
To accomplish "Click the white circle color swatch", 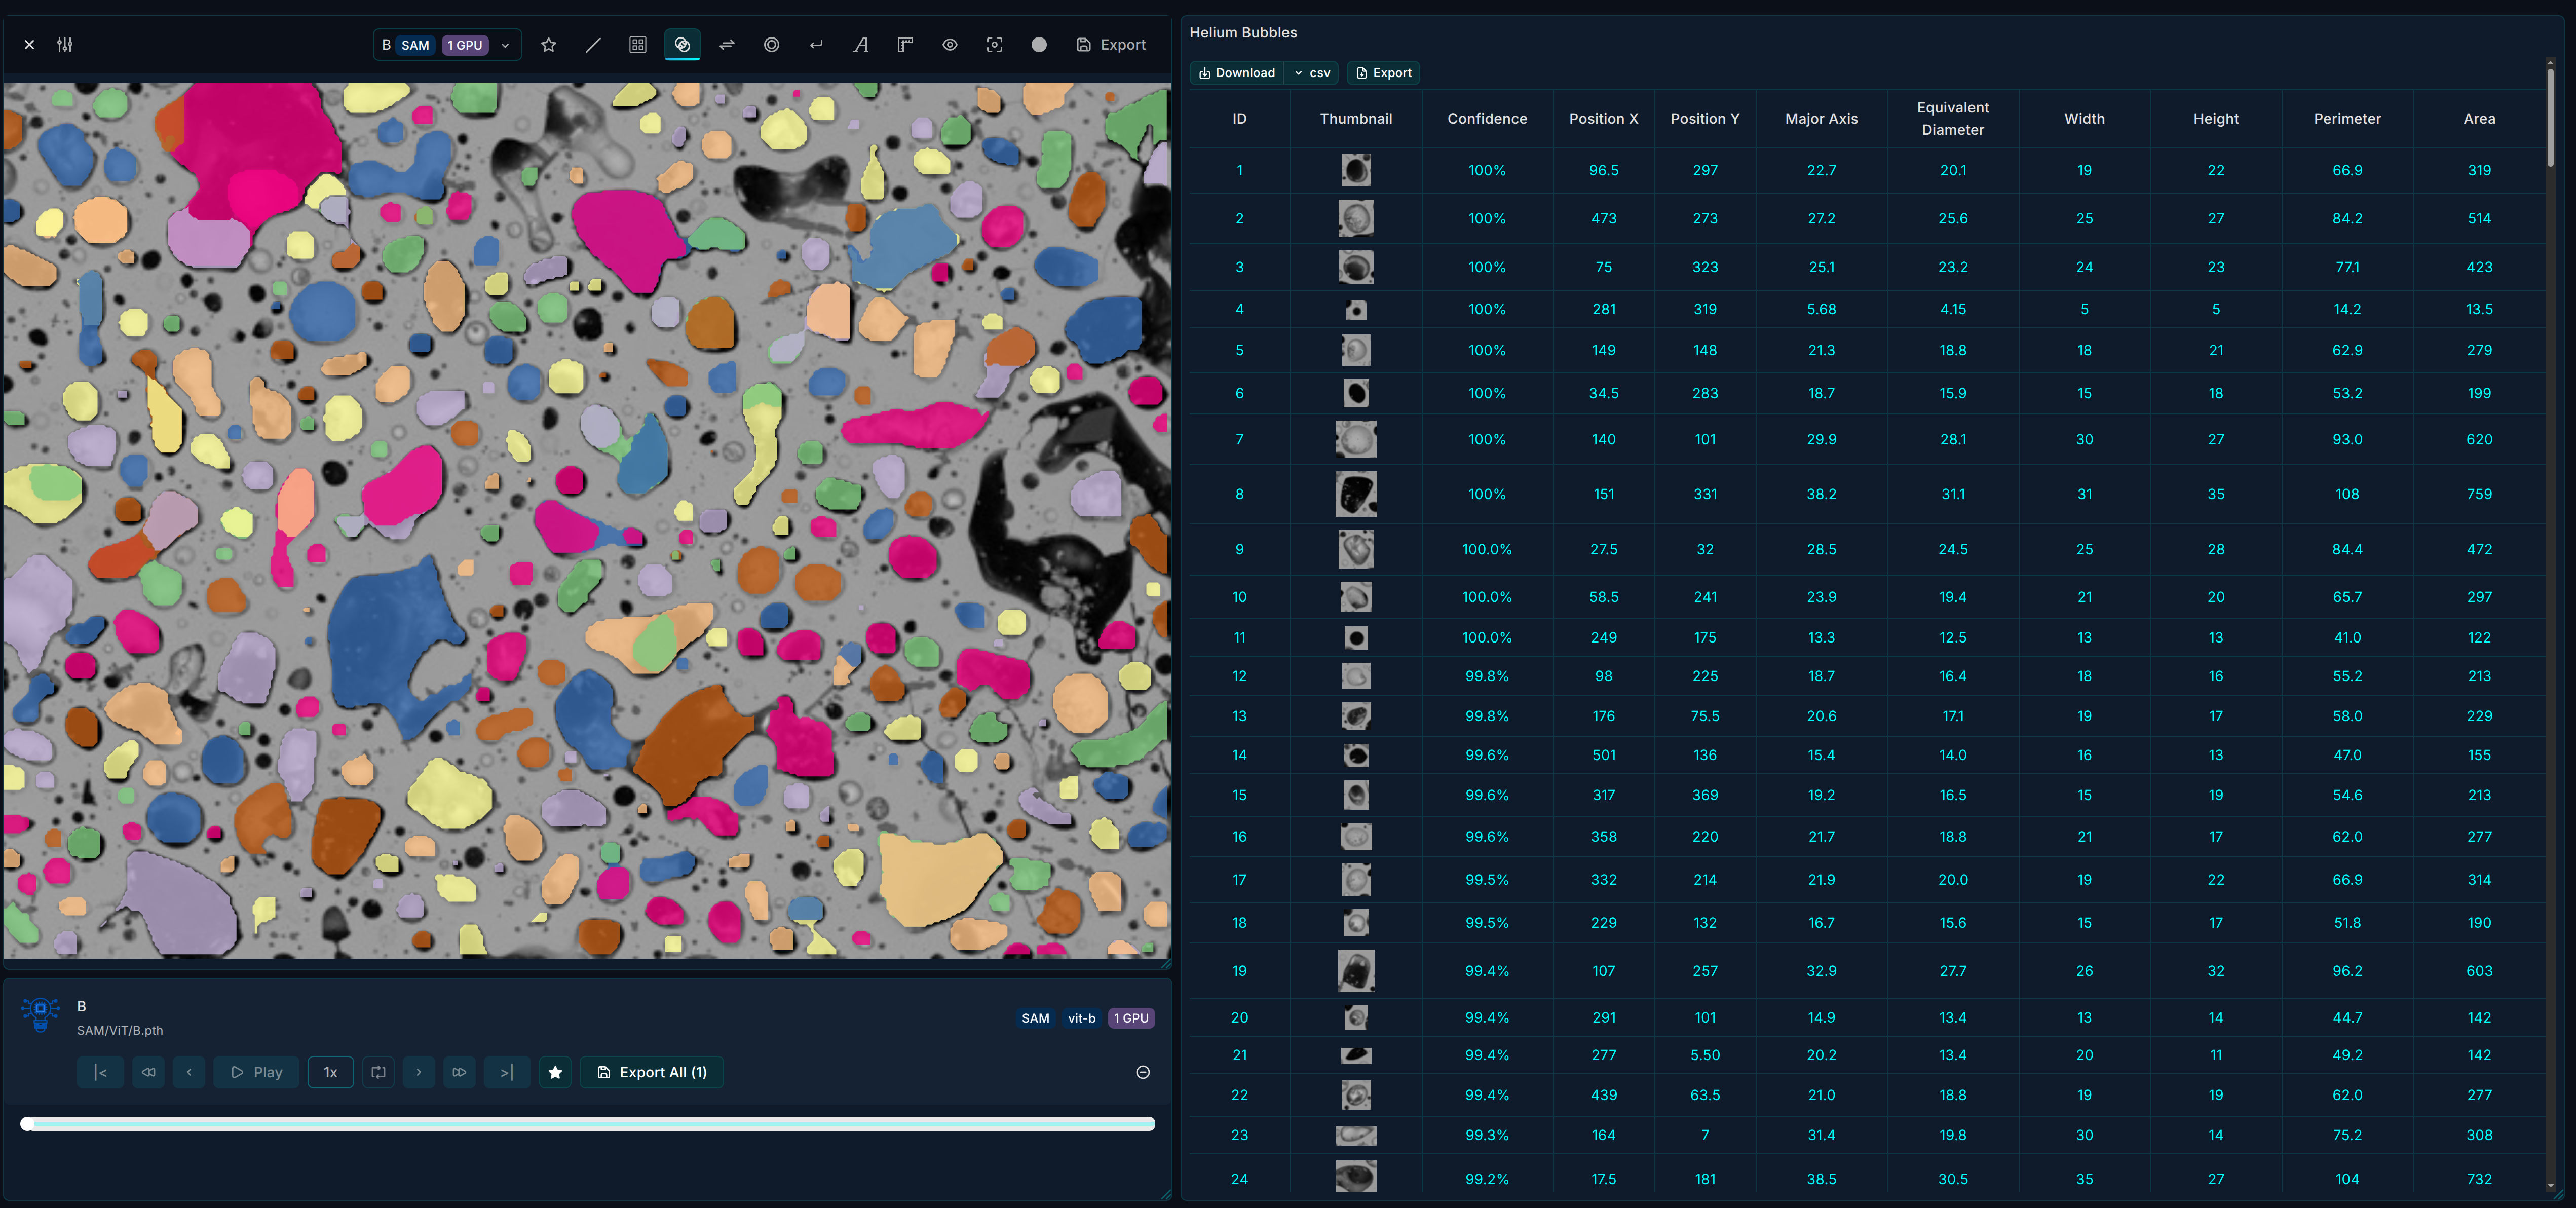I will tap(1039, 45).
